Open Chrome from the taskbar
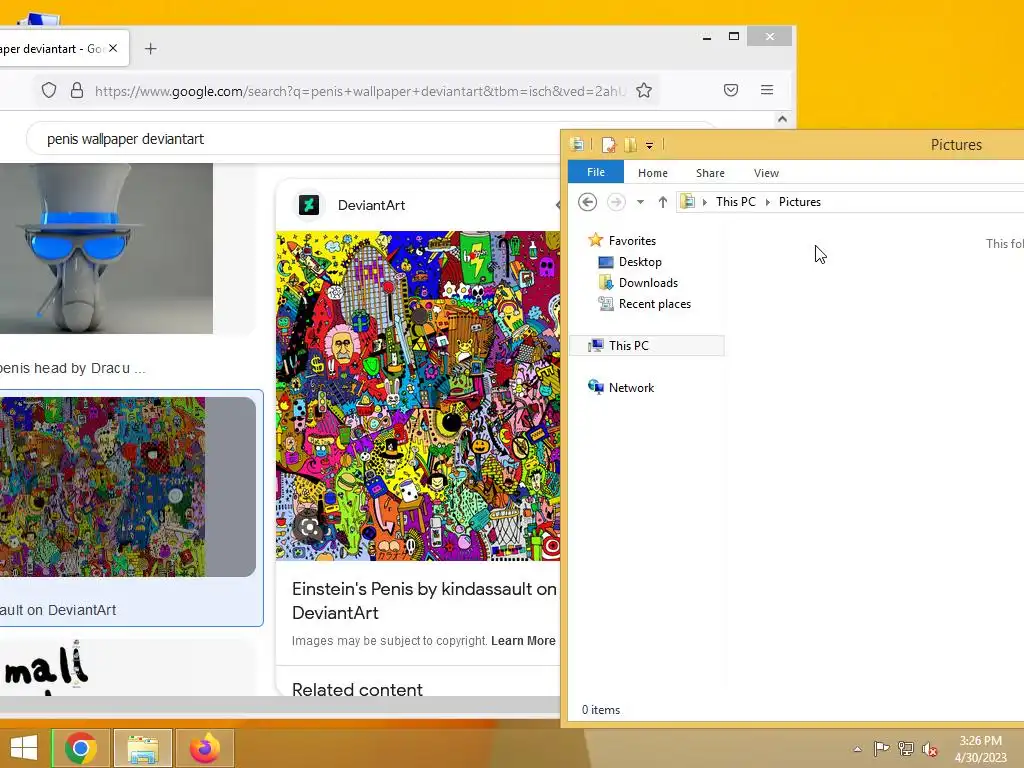1024x768 pixels. [x=80, y=748]
